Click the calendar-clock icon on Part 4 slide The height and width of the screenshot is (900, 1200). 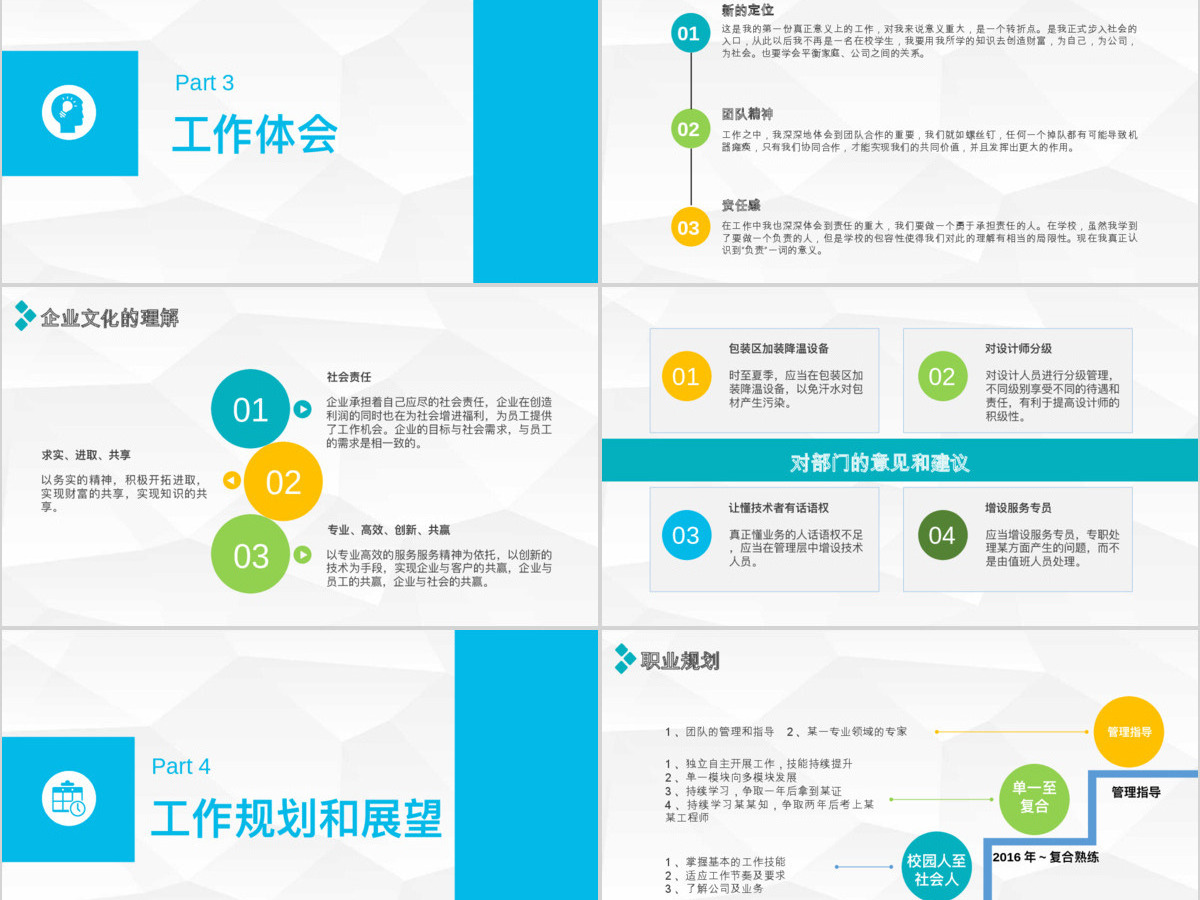point(69,798)
